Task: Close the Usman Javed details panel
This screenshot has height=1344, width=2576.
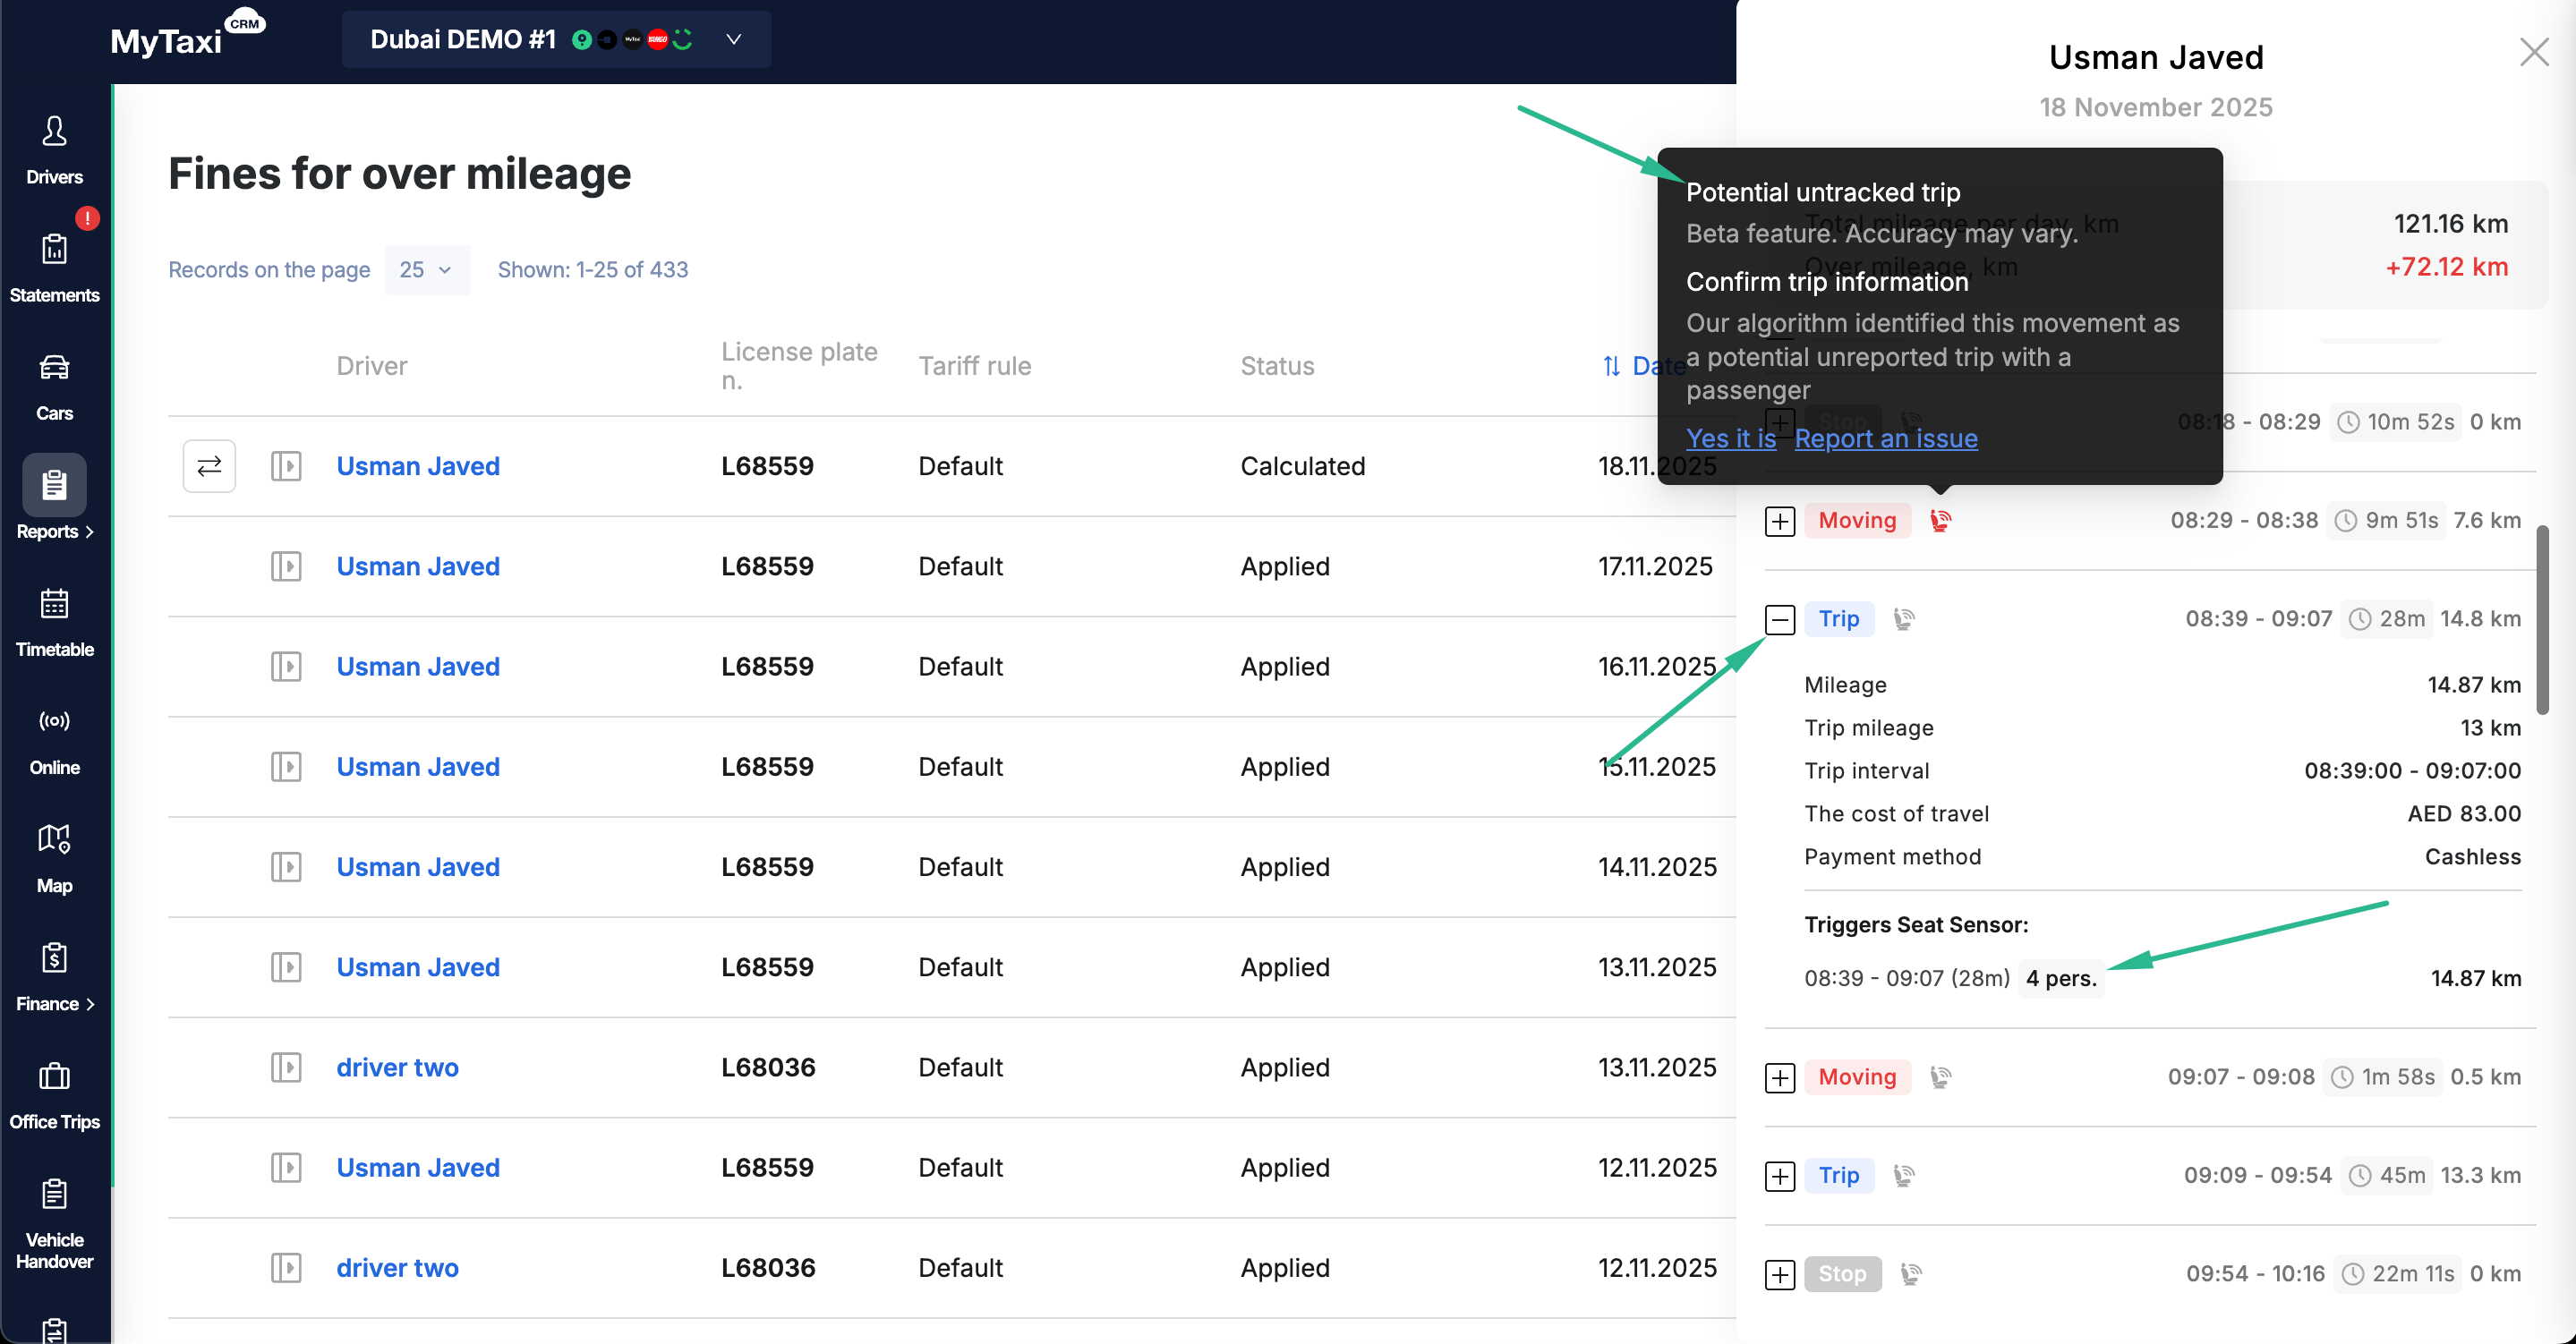Action: [2533, 52]
